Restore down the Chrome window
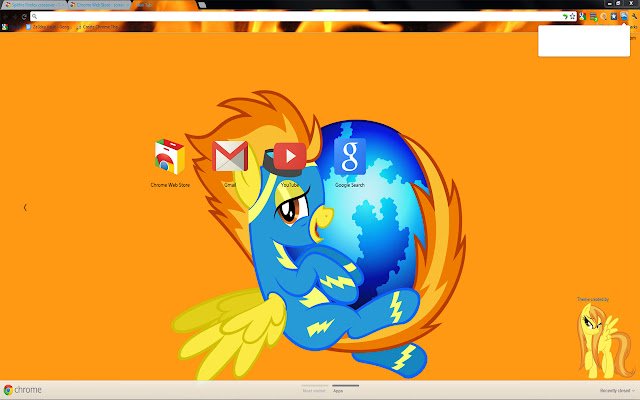This screenshot has height=400, width=640. (618, 3)
